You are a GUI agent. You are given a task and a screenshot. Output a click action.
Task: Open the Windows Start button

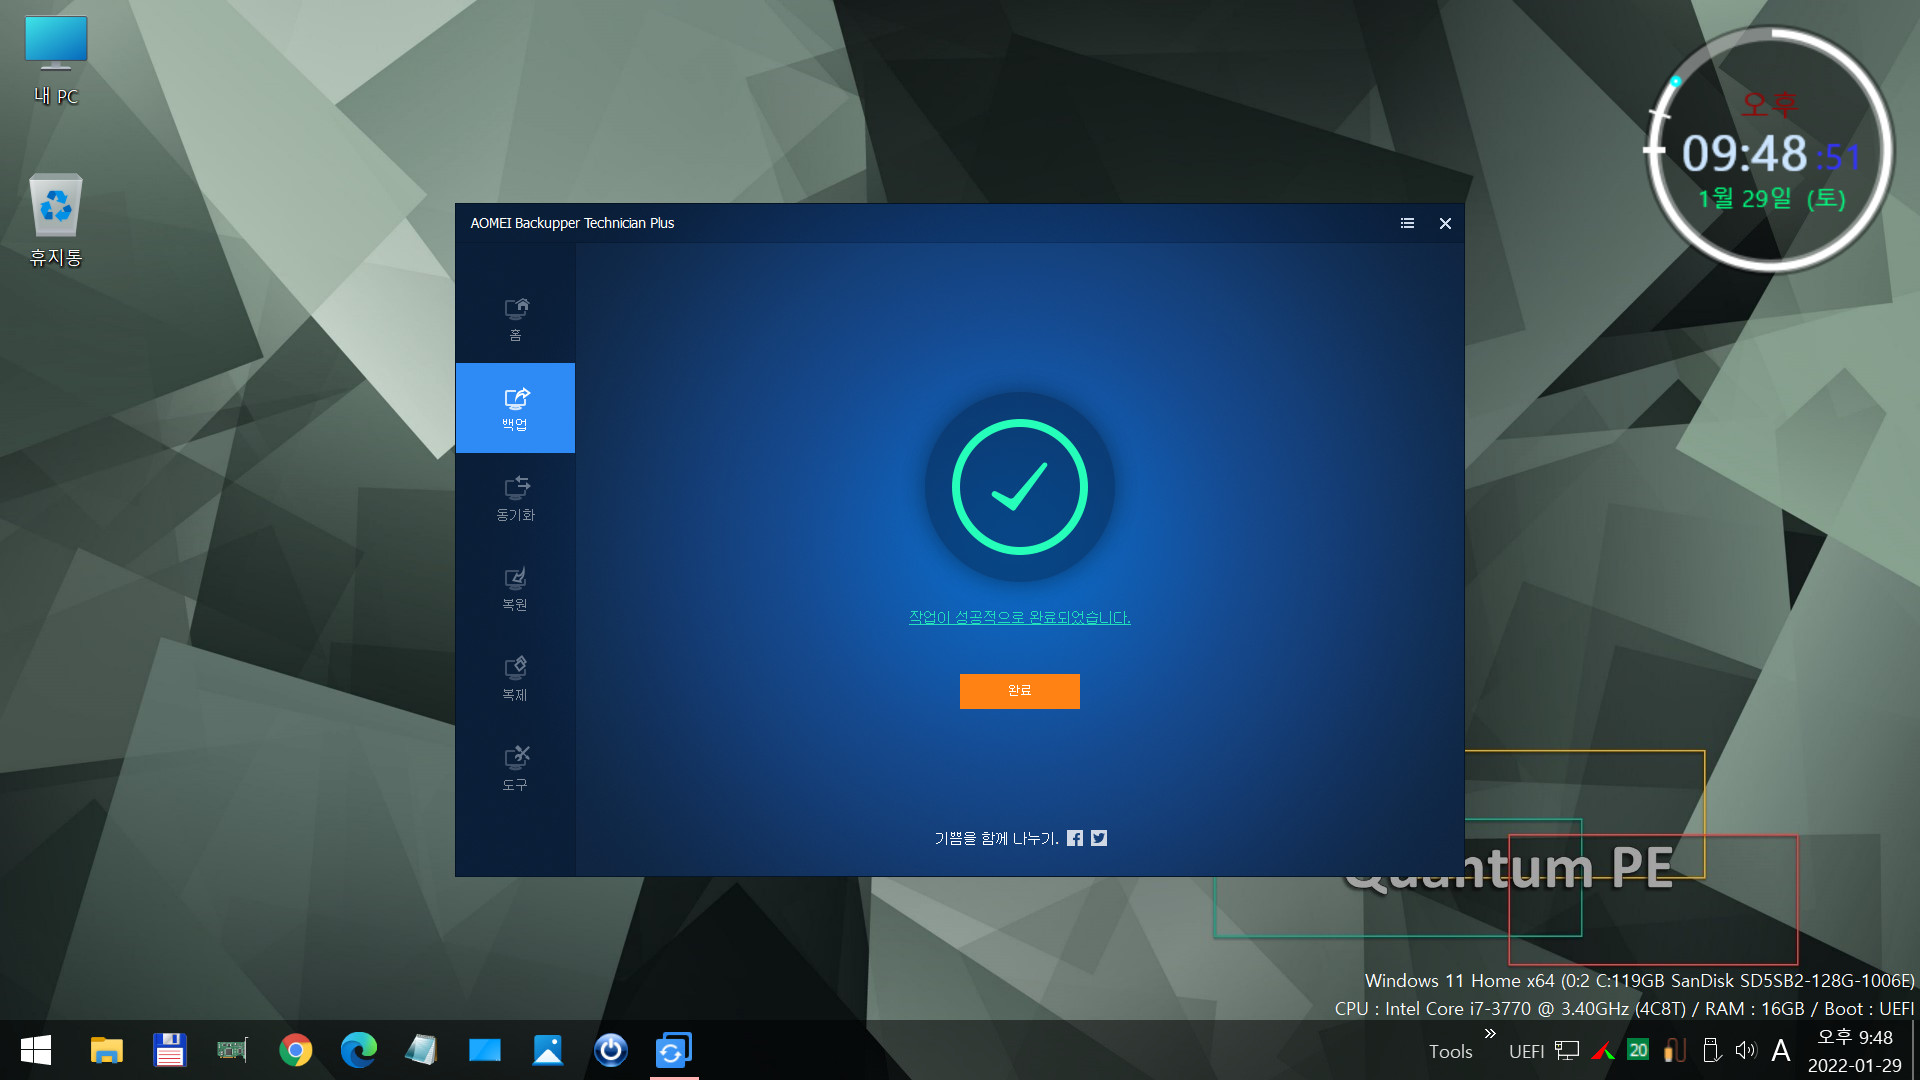click(x=36, y=1050)
